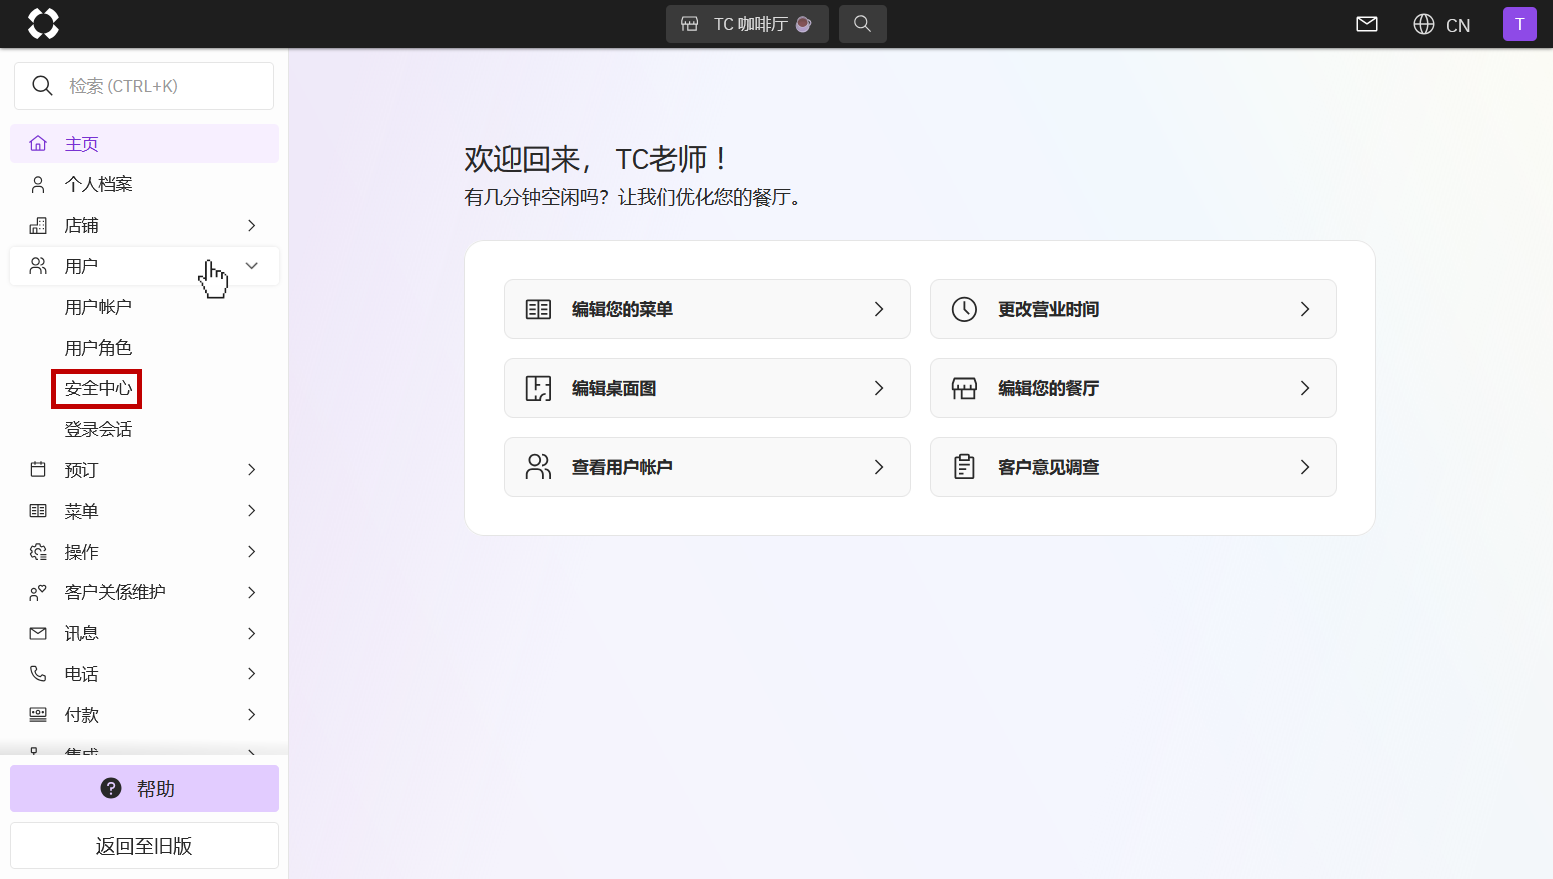Open the 编辑您的菜单 card

(x=707, y=309)
